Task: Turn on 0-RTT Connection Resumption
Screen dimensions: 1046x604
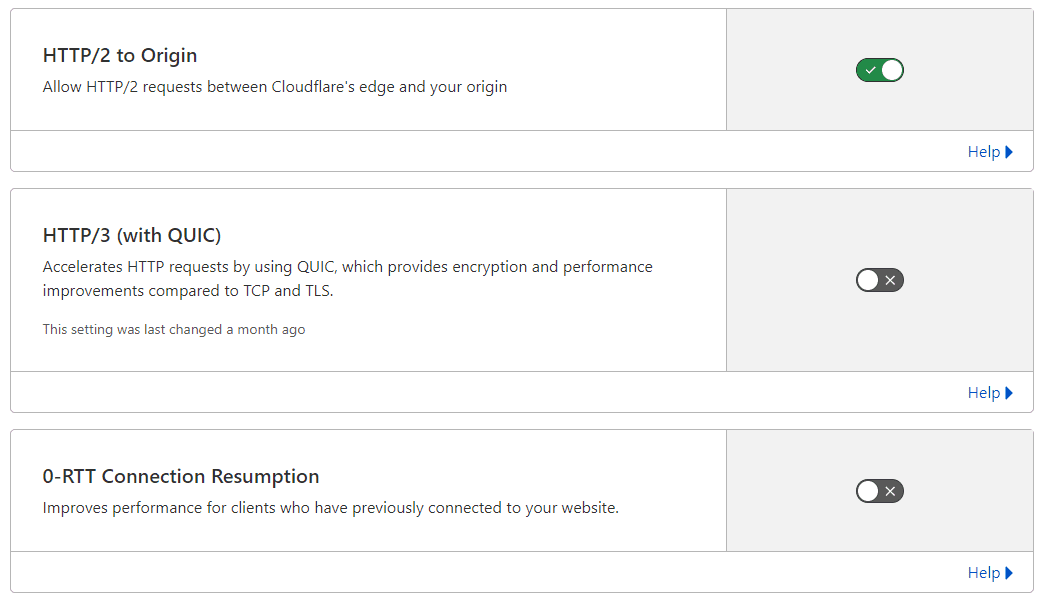Action: tap(880, 491)
